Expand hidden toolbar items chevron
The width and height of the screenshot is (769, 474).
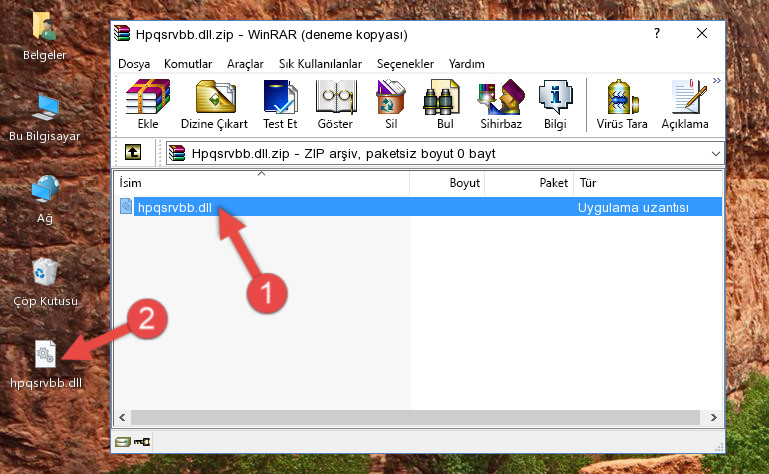717,80
